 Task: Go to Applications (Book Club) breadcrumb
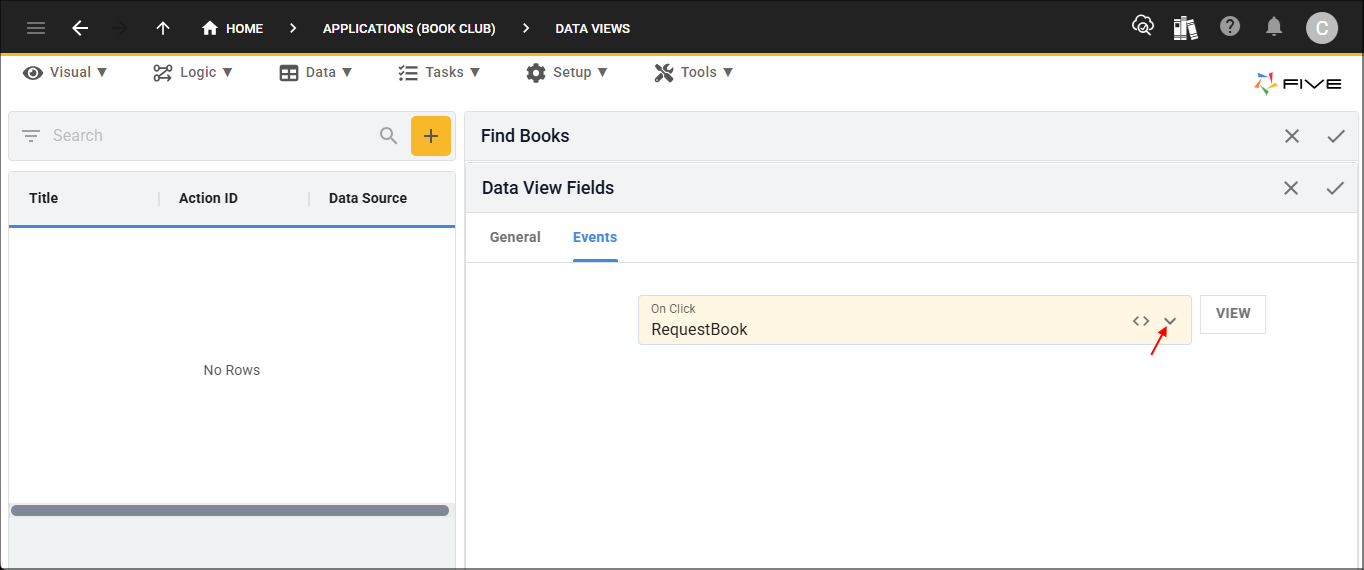pos(409,28)
